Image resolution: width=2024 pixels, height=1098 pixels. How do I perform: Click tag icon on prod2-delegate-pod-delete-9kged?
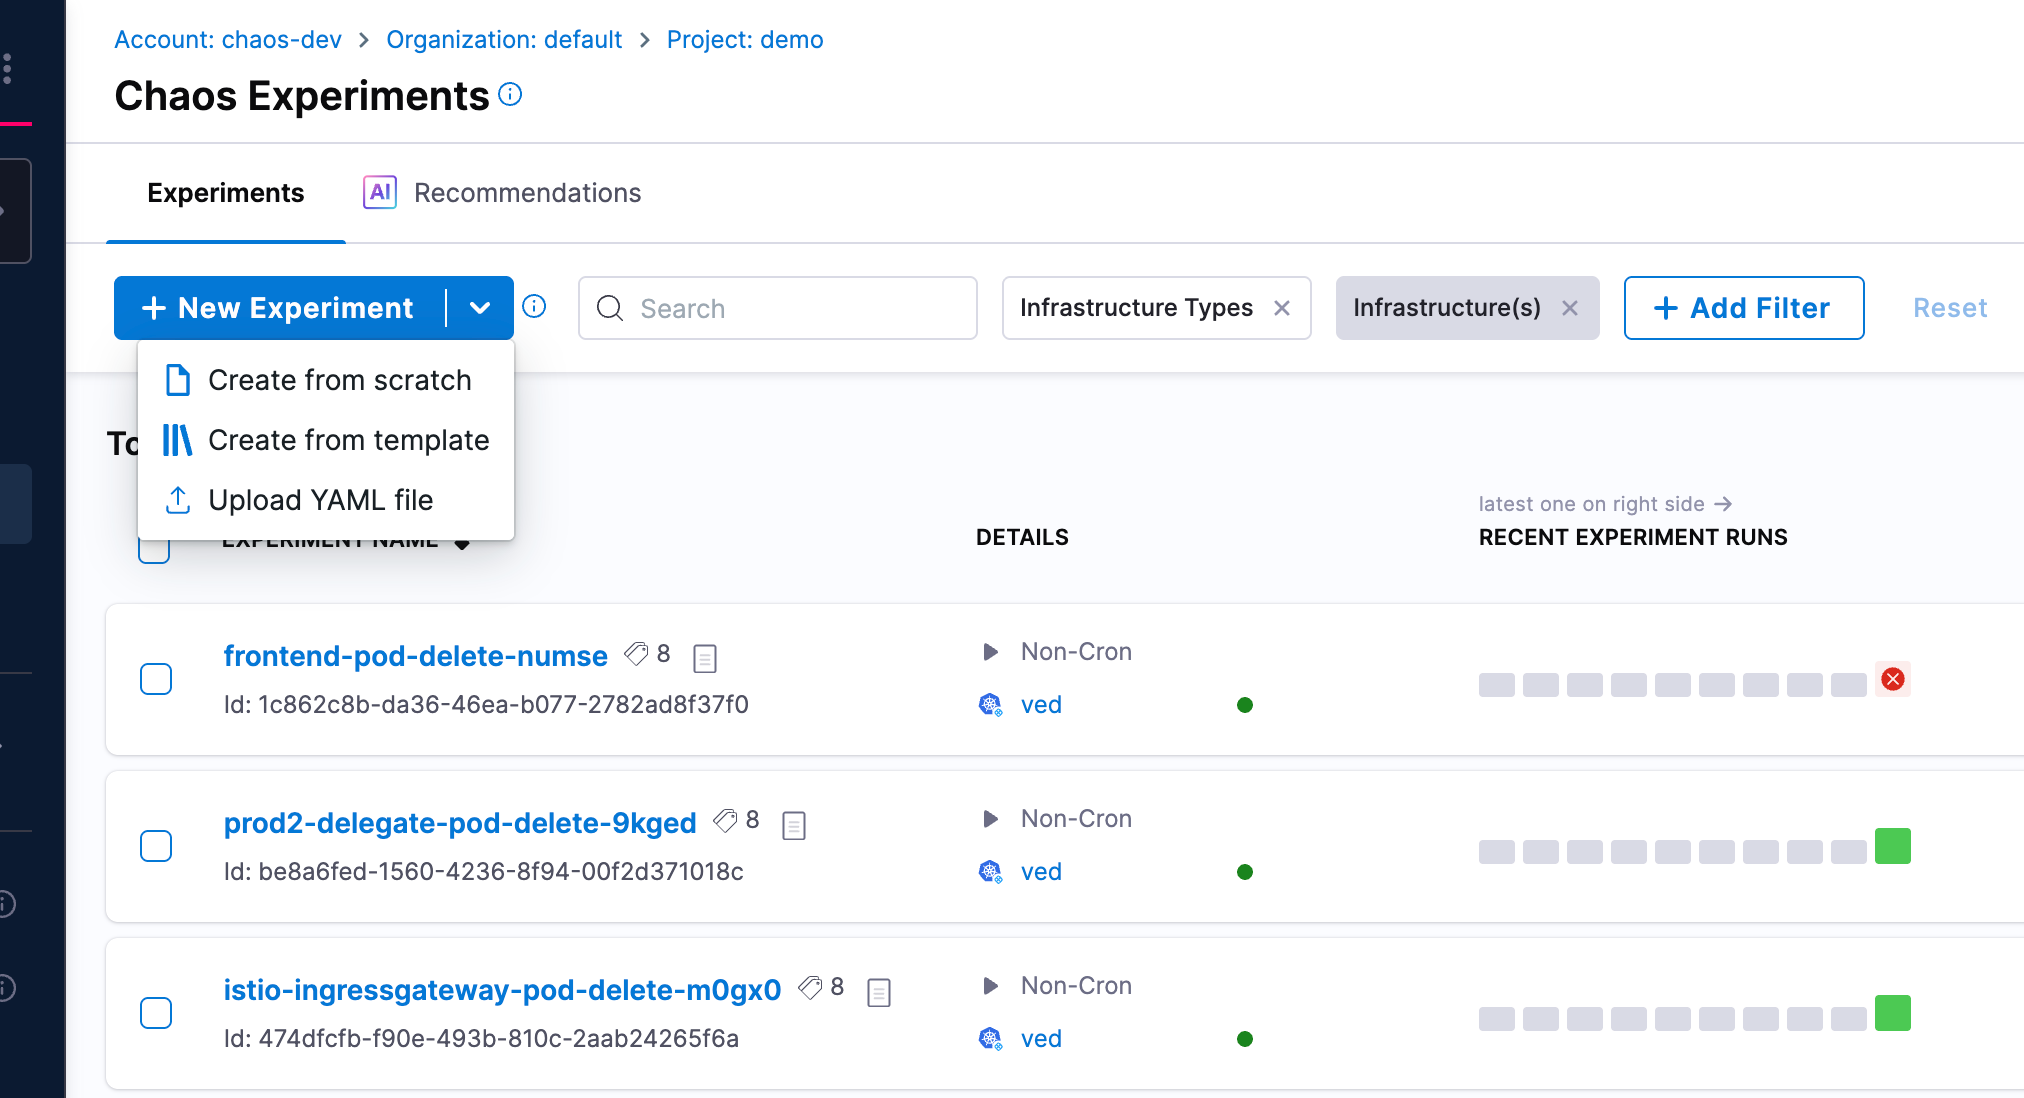tap(725, 821)
